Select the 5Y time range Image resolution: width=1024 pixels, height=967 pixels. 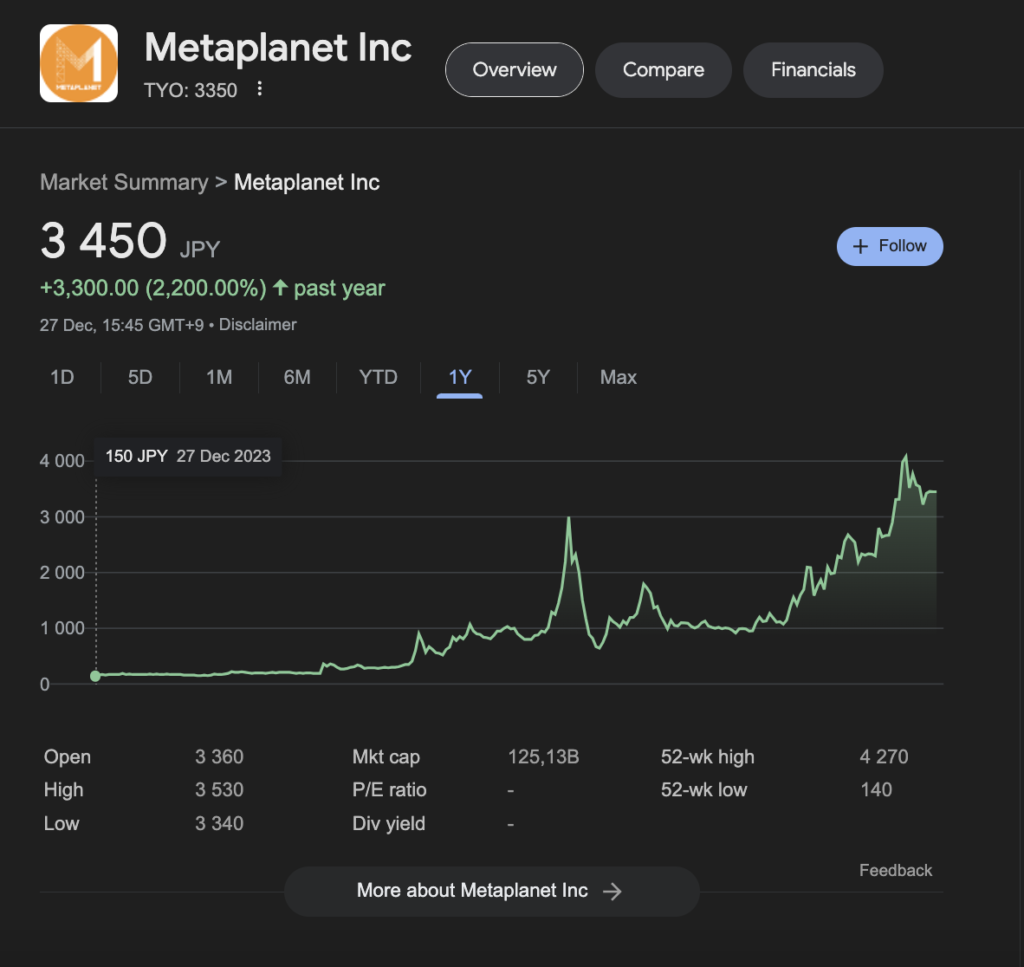[538, 377]
